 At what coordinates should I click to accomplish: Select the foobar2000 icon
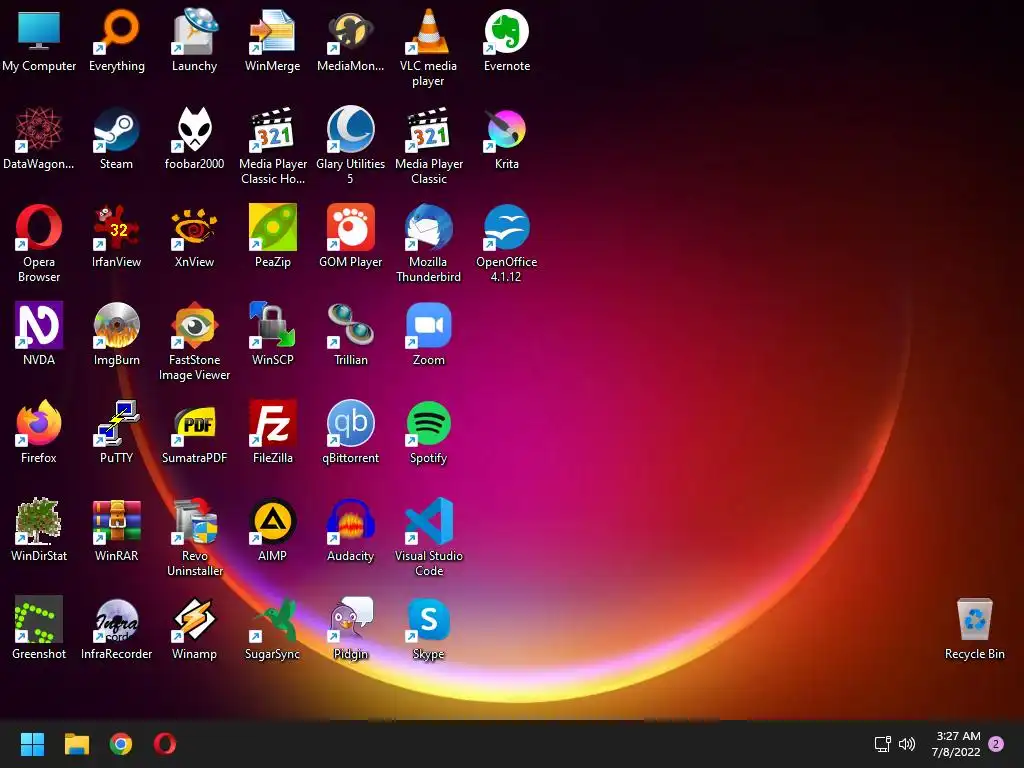(x=195, y=129)
